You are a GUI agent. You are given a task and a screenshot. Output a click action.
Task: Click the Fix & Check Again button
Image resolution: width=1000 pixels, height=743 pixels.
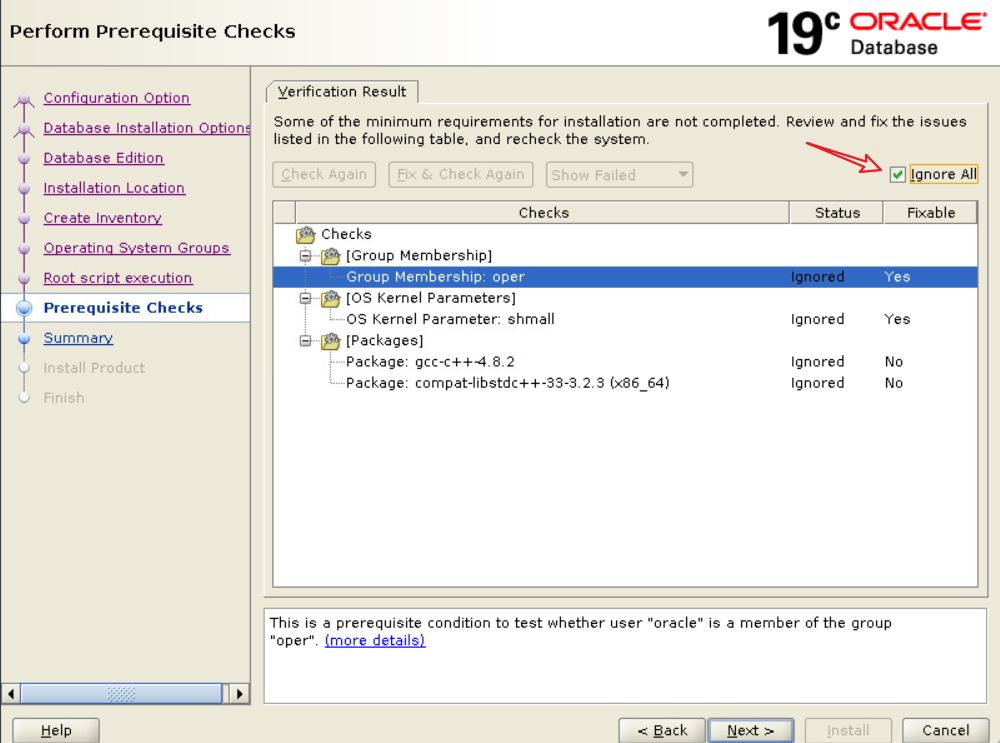(460, 175)
